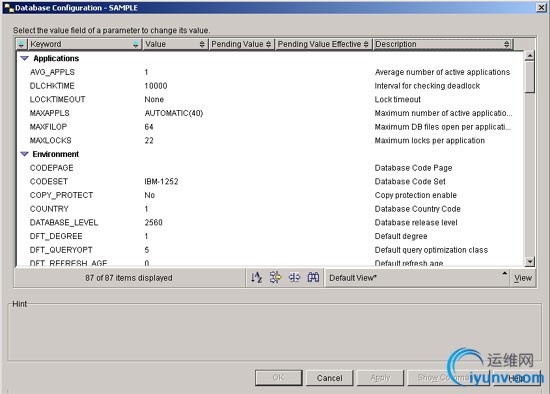Open the Filter icon beside sort

tap(275, 277)
